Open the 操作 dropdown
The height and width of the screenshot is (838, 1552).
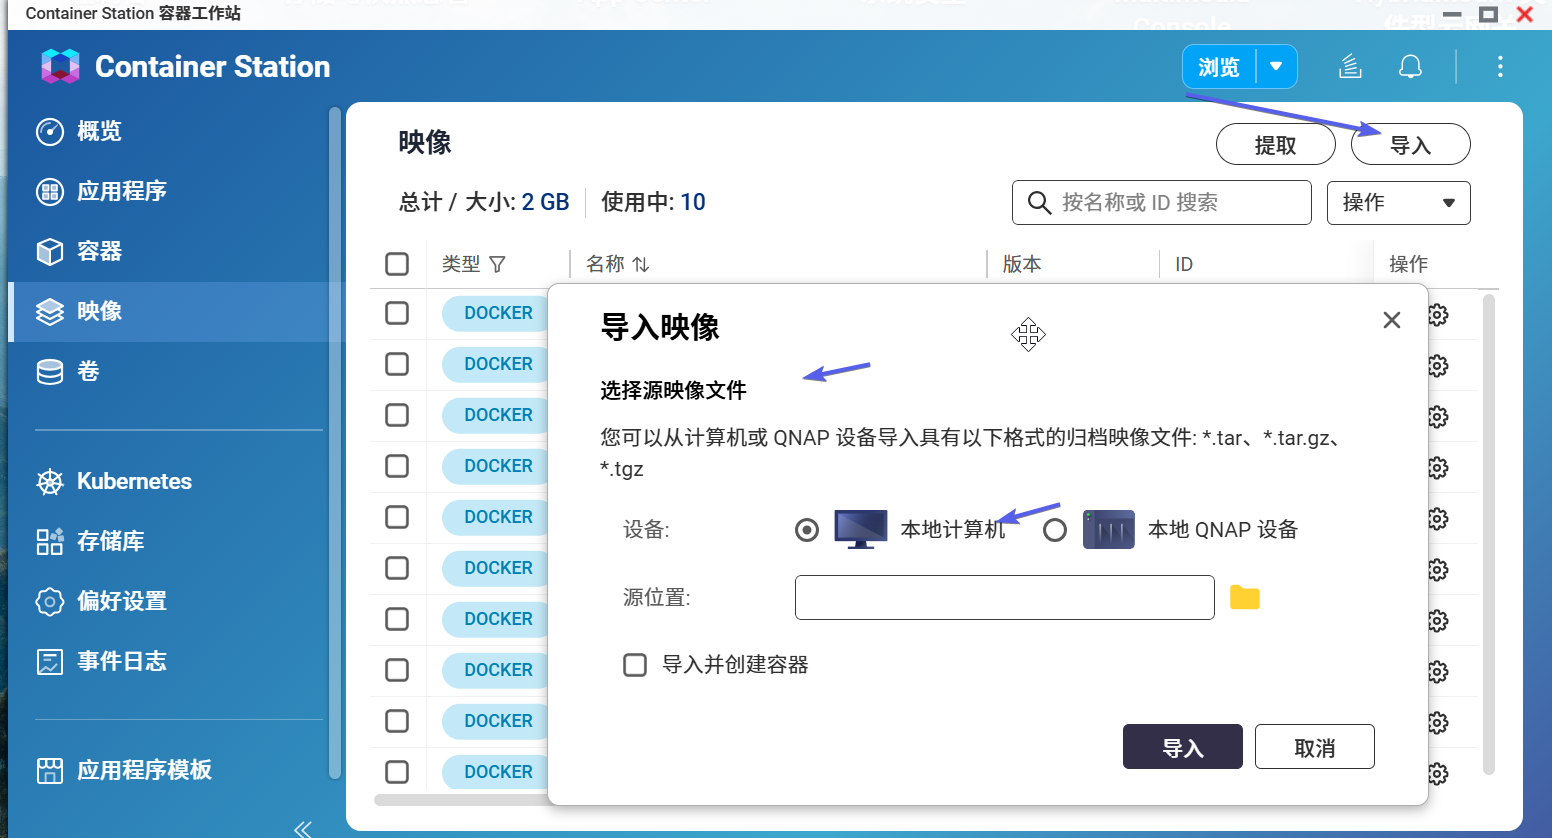pyautogui.click(x=1398, y=203)
